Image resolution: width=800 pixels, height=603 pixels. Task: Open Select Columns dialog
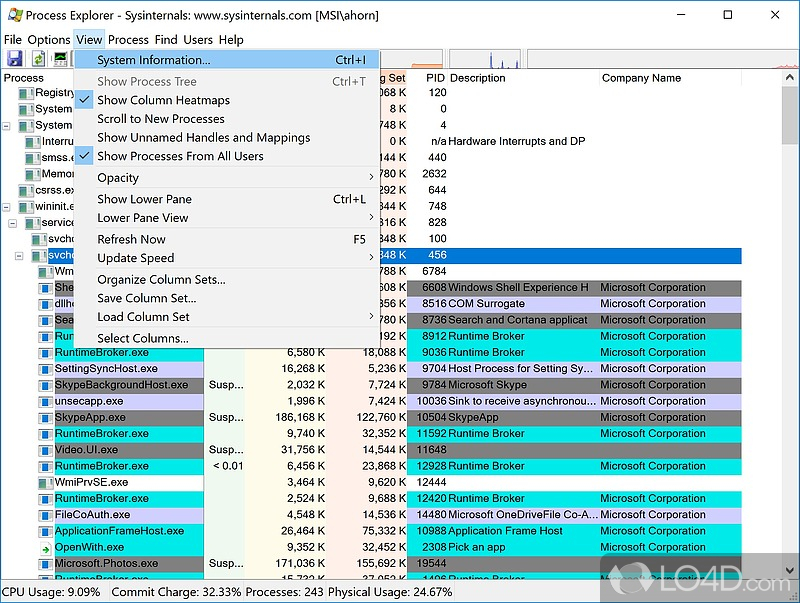[227, 338]
